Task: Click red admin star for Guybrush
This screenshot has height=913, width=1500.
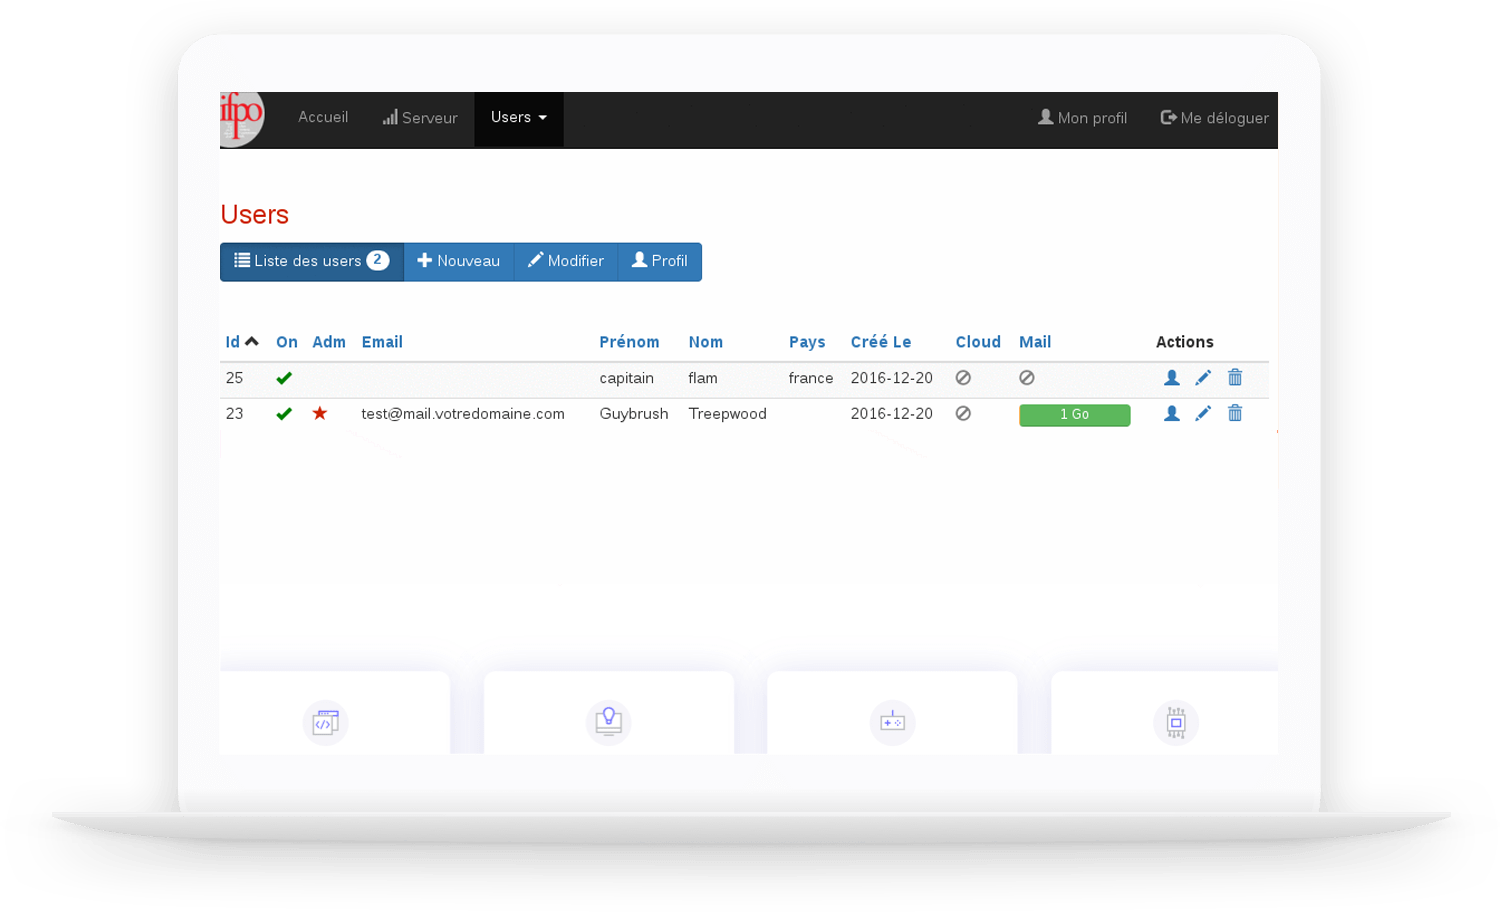Action: pyautogui.click(x=320, y=413)
